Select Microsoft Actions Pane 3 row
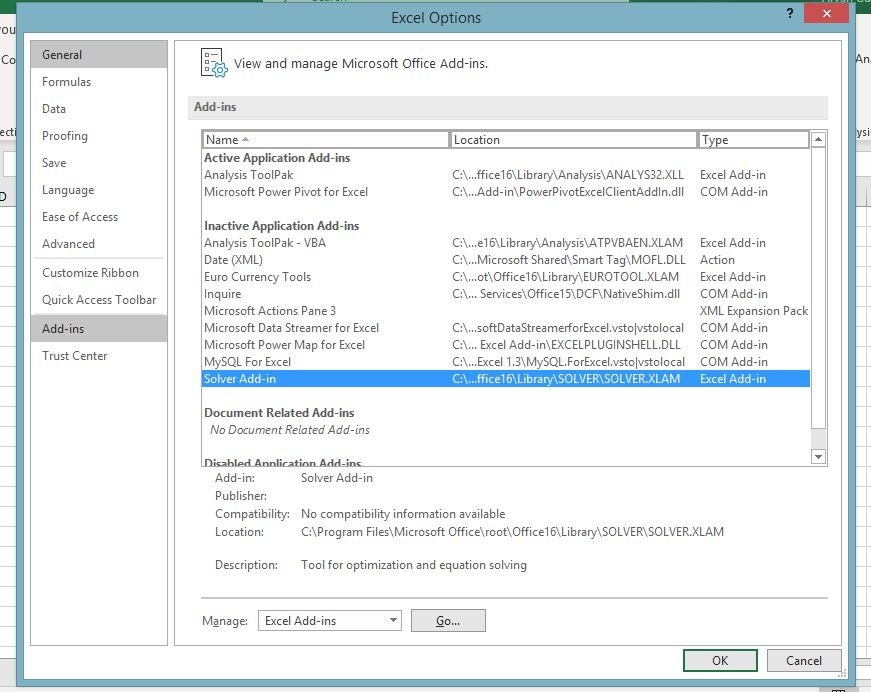This screenshot has width=871, height=692. (505, 311)
